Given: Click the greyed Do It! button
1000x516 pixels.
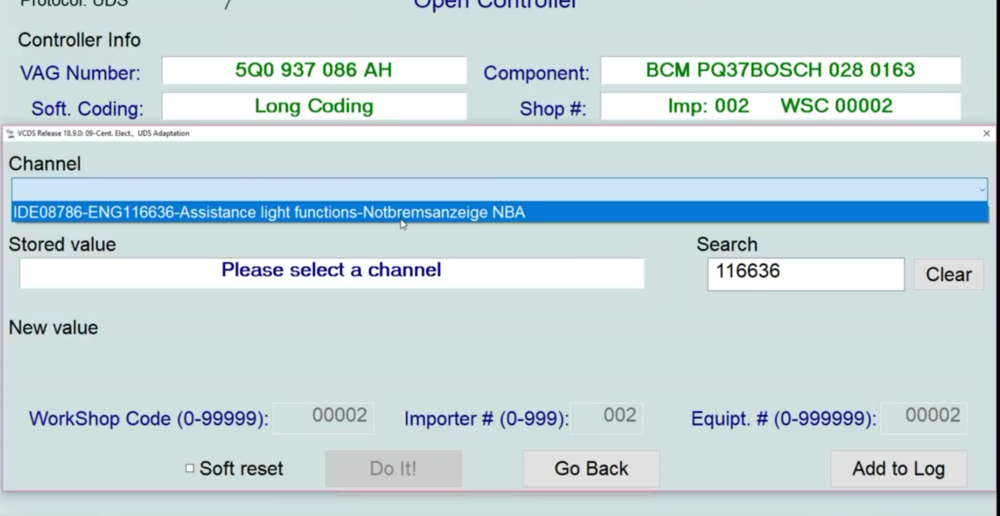Looking at the screenshot, I should click(393, 468).
